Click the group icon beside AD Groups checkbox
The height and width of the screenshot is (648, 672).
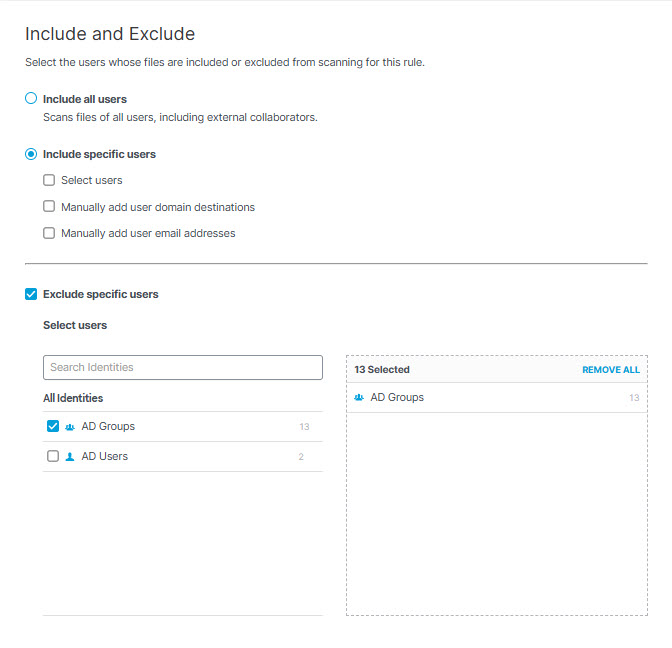click(70, 427)
